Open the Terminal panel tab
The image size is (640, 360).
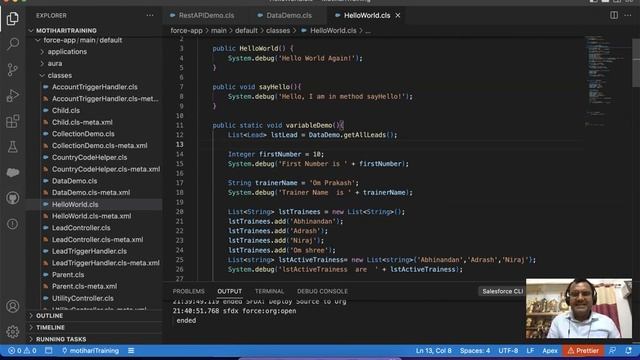click(269, 291)
